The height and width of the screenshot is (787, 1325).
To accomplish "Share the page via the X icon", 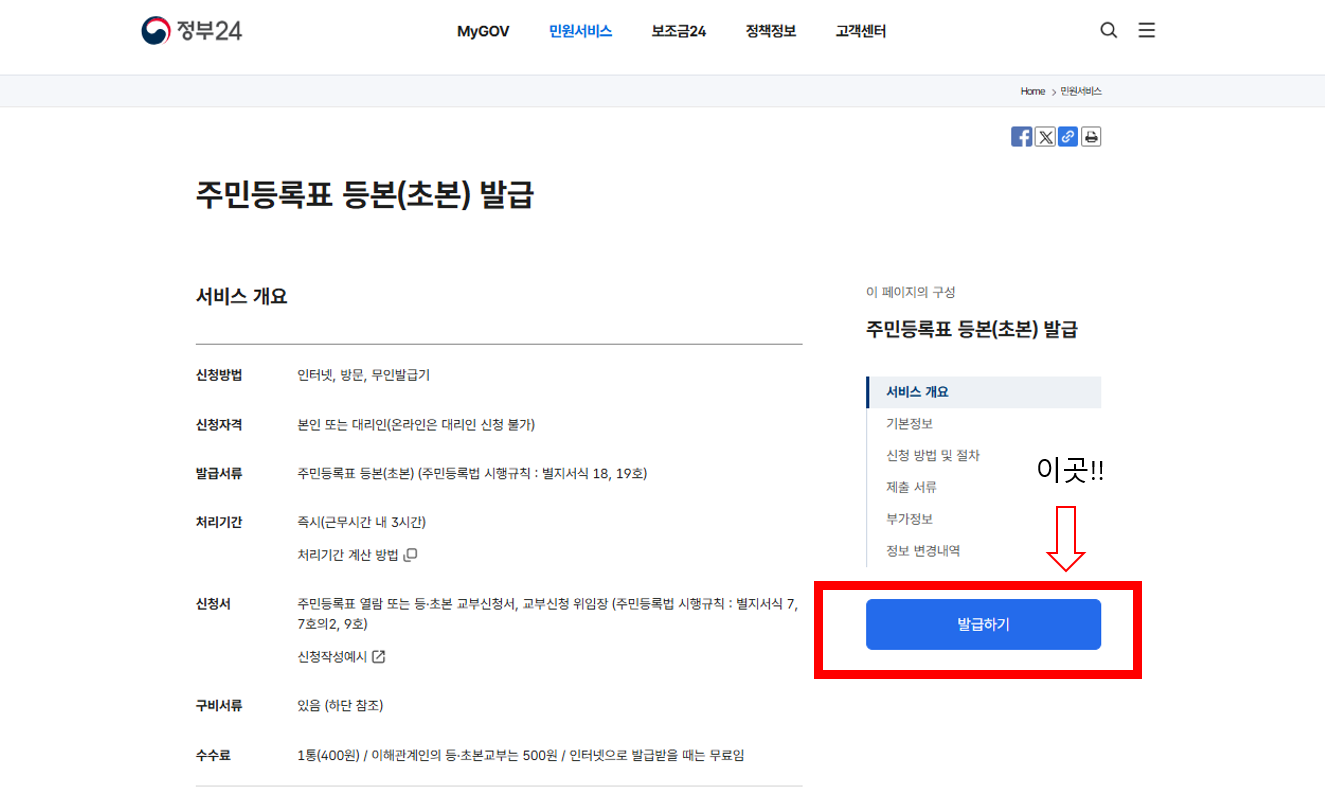I will 1044,136.
